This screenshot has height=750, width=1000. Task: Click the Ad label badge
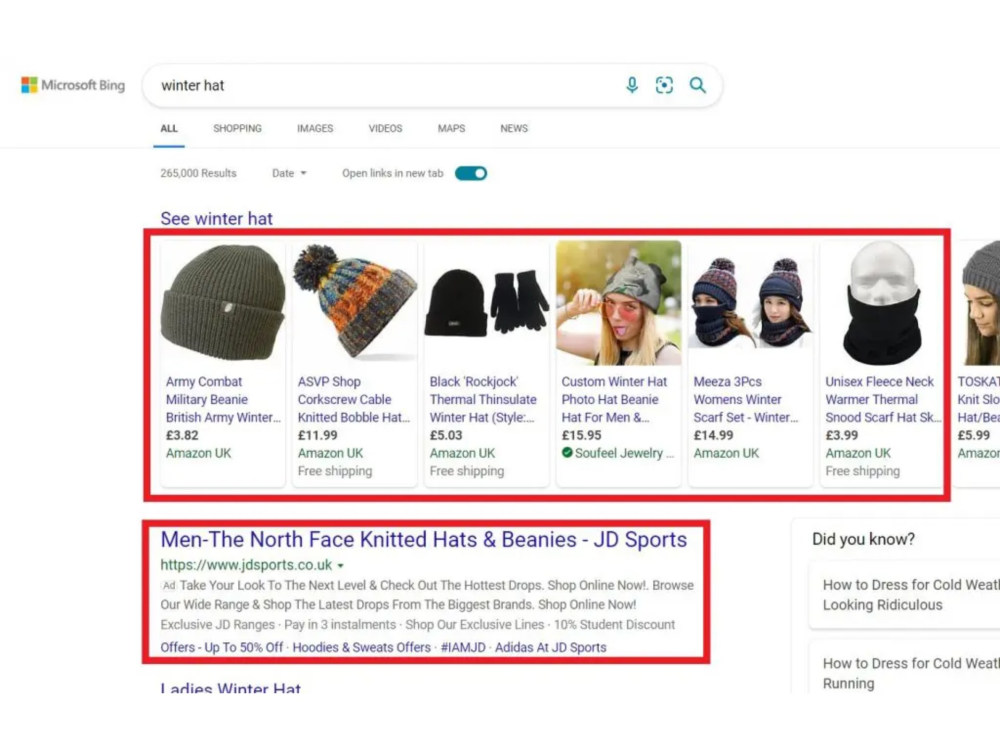tap(168, 585)
